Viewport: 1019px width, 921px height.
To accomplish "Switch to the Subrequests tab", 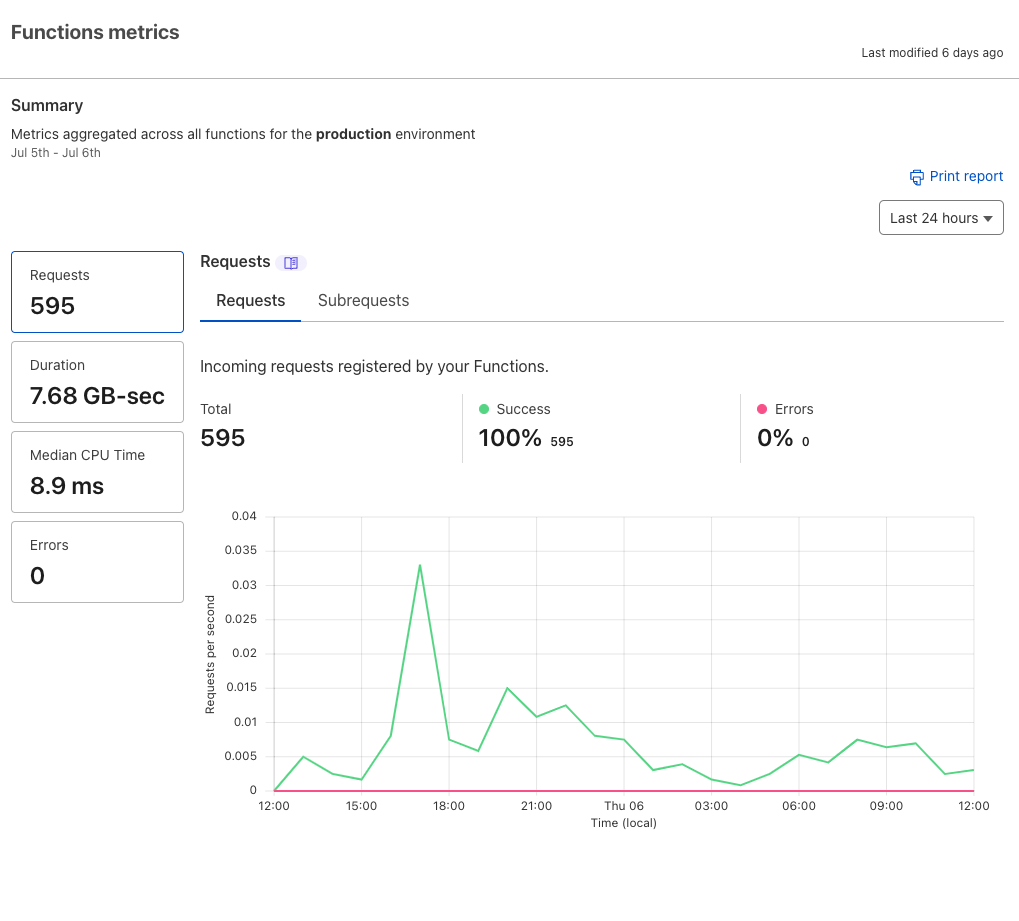I will pos(363,301).
